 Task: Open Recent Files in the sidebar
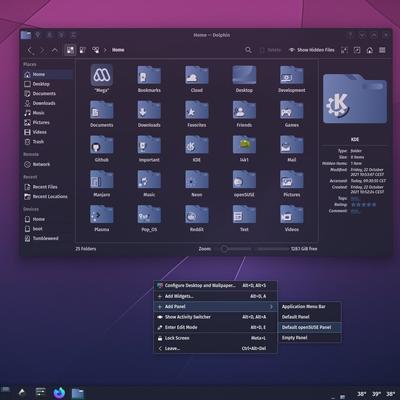point(48,187)
